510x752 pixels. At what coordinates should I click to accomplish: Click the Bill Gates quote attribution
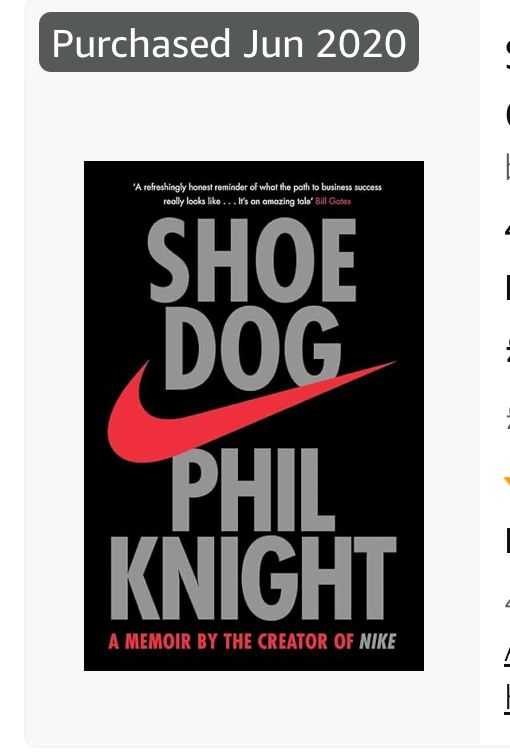click(333, 201)
